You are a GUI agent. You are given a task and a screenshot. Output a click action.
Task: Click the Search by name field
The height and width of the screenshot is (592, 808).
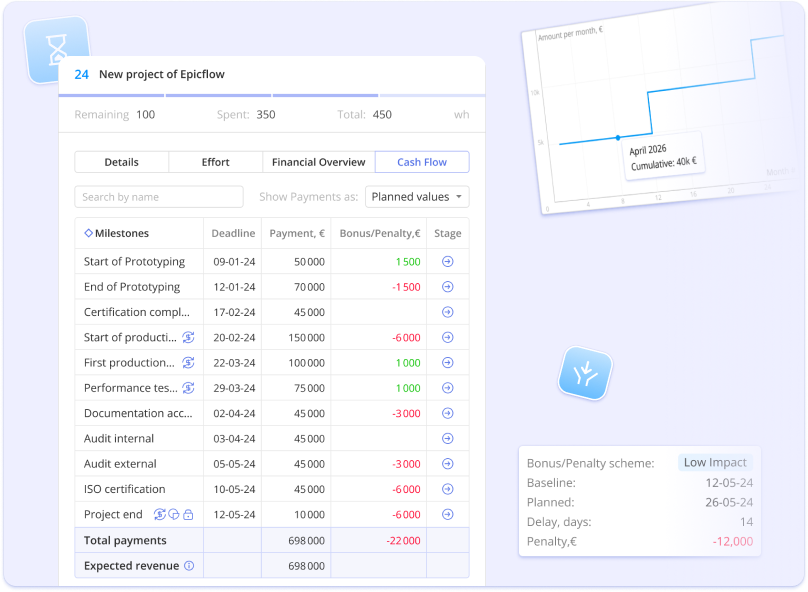(x=159, y=197)
